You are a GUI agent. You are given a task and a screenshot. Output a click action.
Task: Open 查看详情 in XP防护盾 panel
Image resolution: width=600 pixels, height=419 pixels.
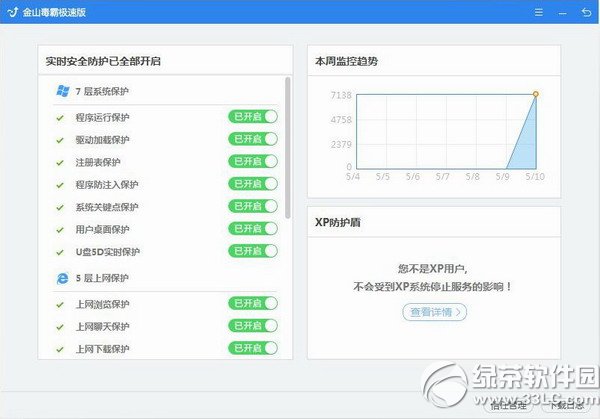(435, 312)
